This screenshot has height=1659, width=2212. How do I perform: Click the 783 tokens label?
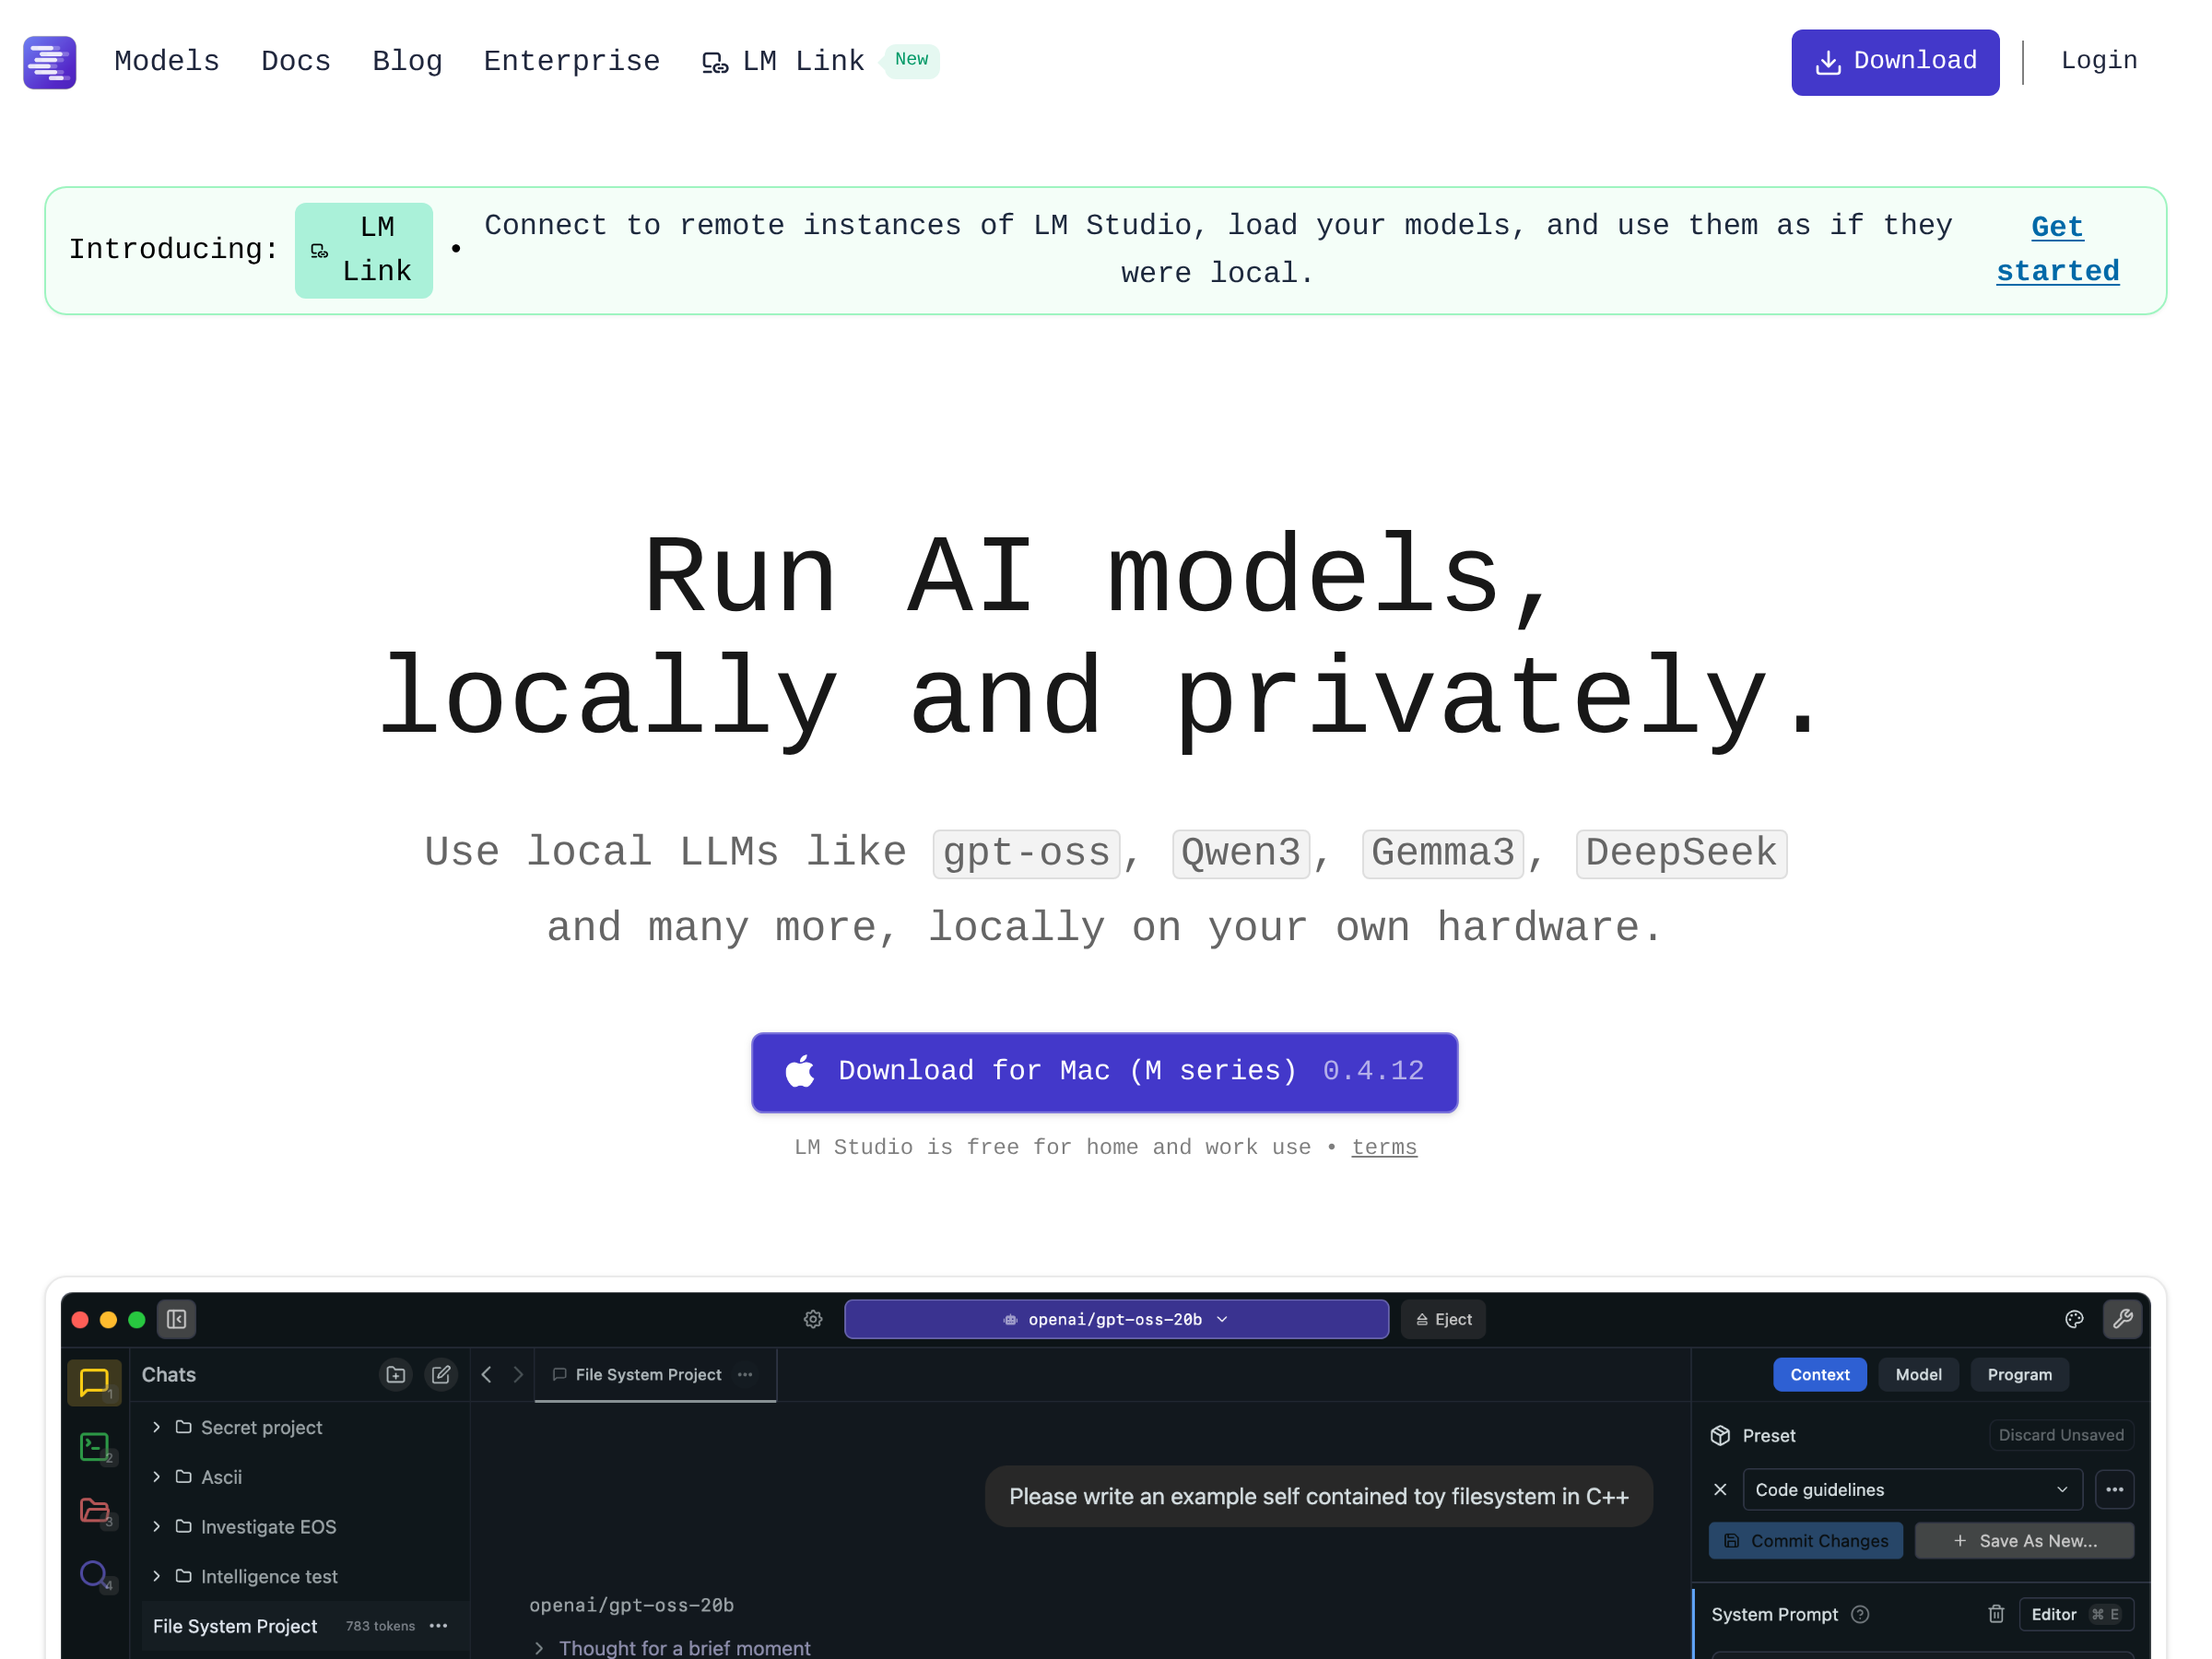tap(380, 1627)
